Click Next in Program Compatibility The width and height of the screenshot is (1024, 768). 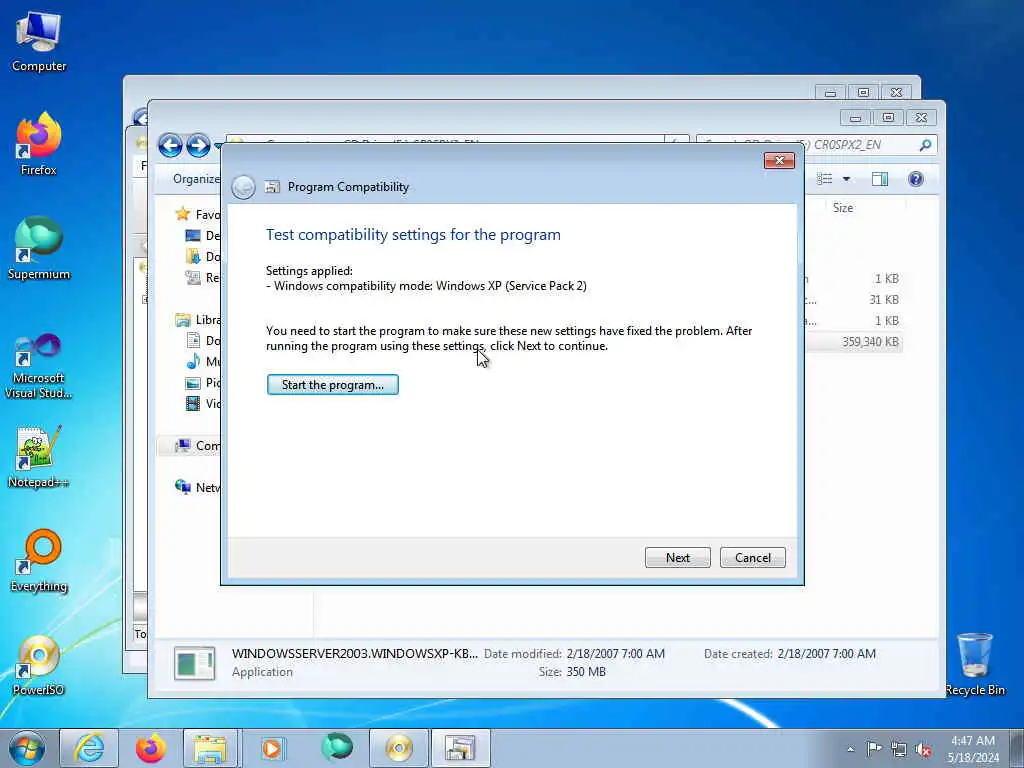(678, 558)
